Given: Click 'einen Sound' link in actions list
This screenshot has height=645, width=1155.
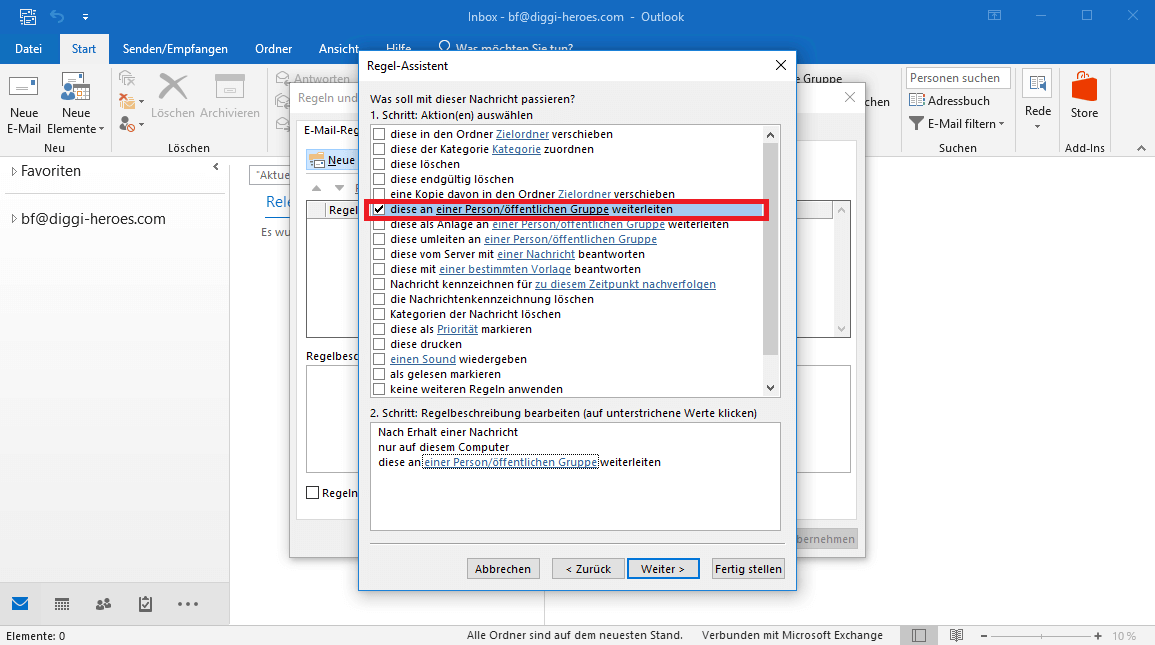Looking at the screenshot, I should (423, 359).
